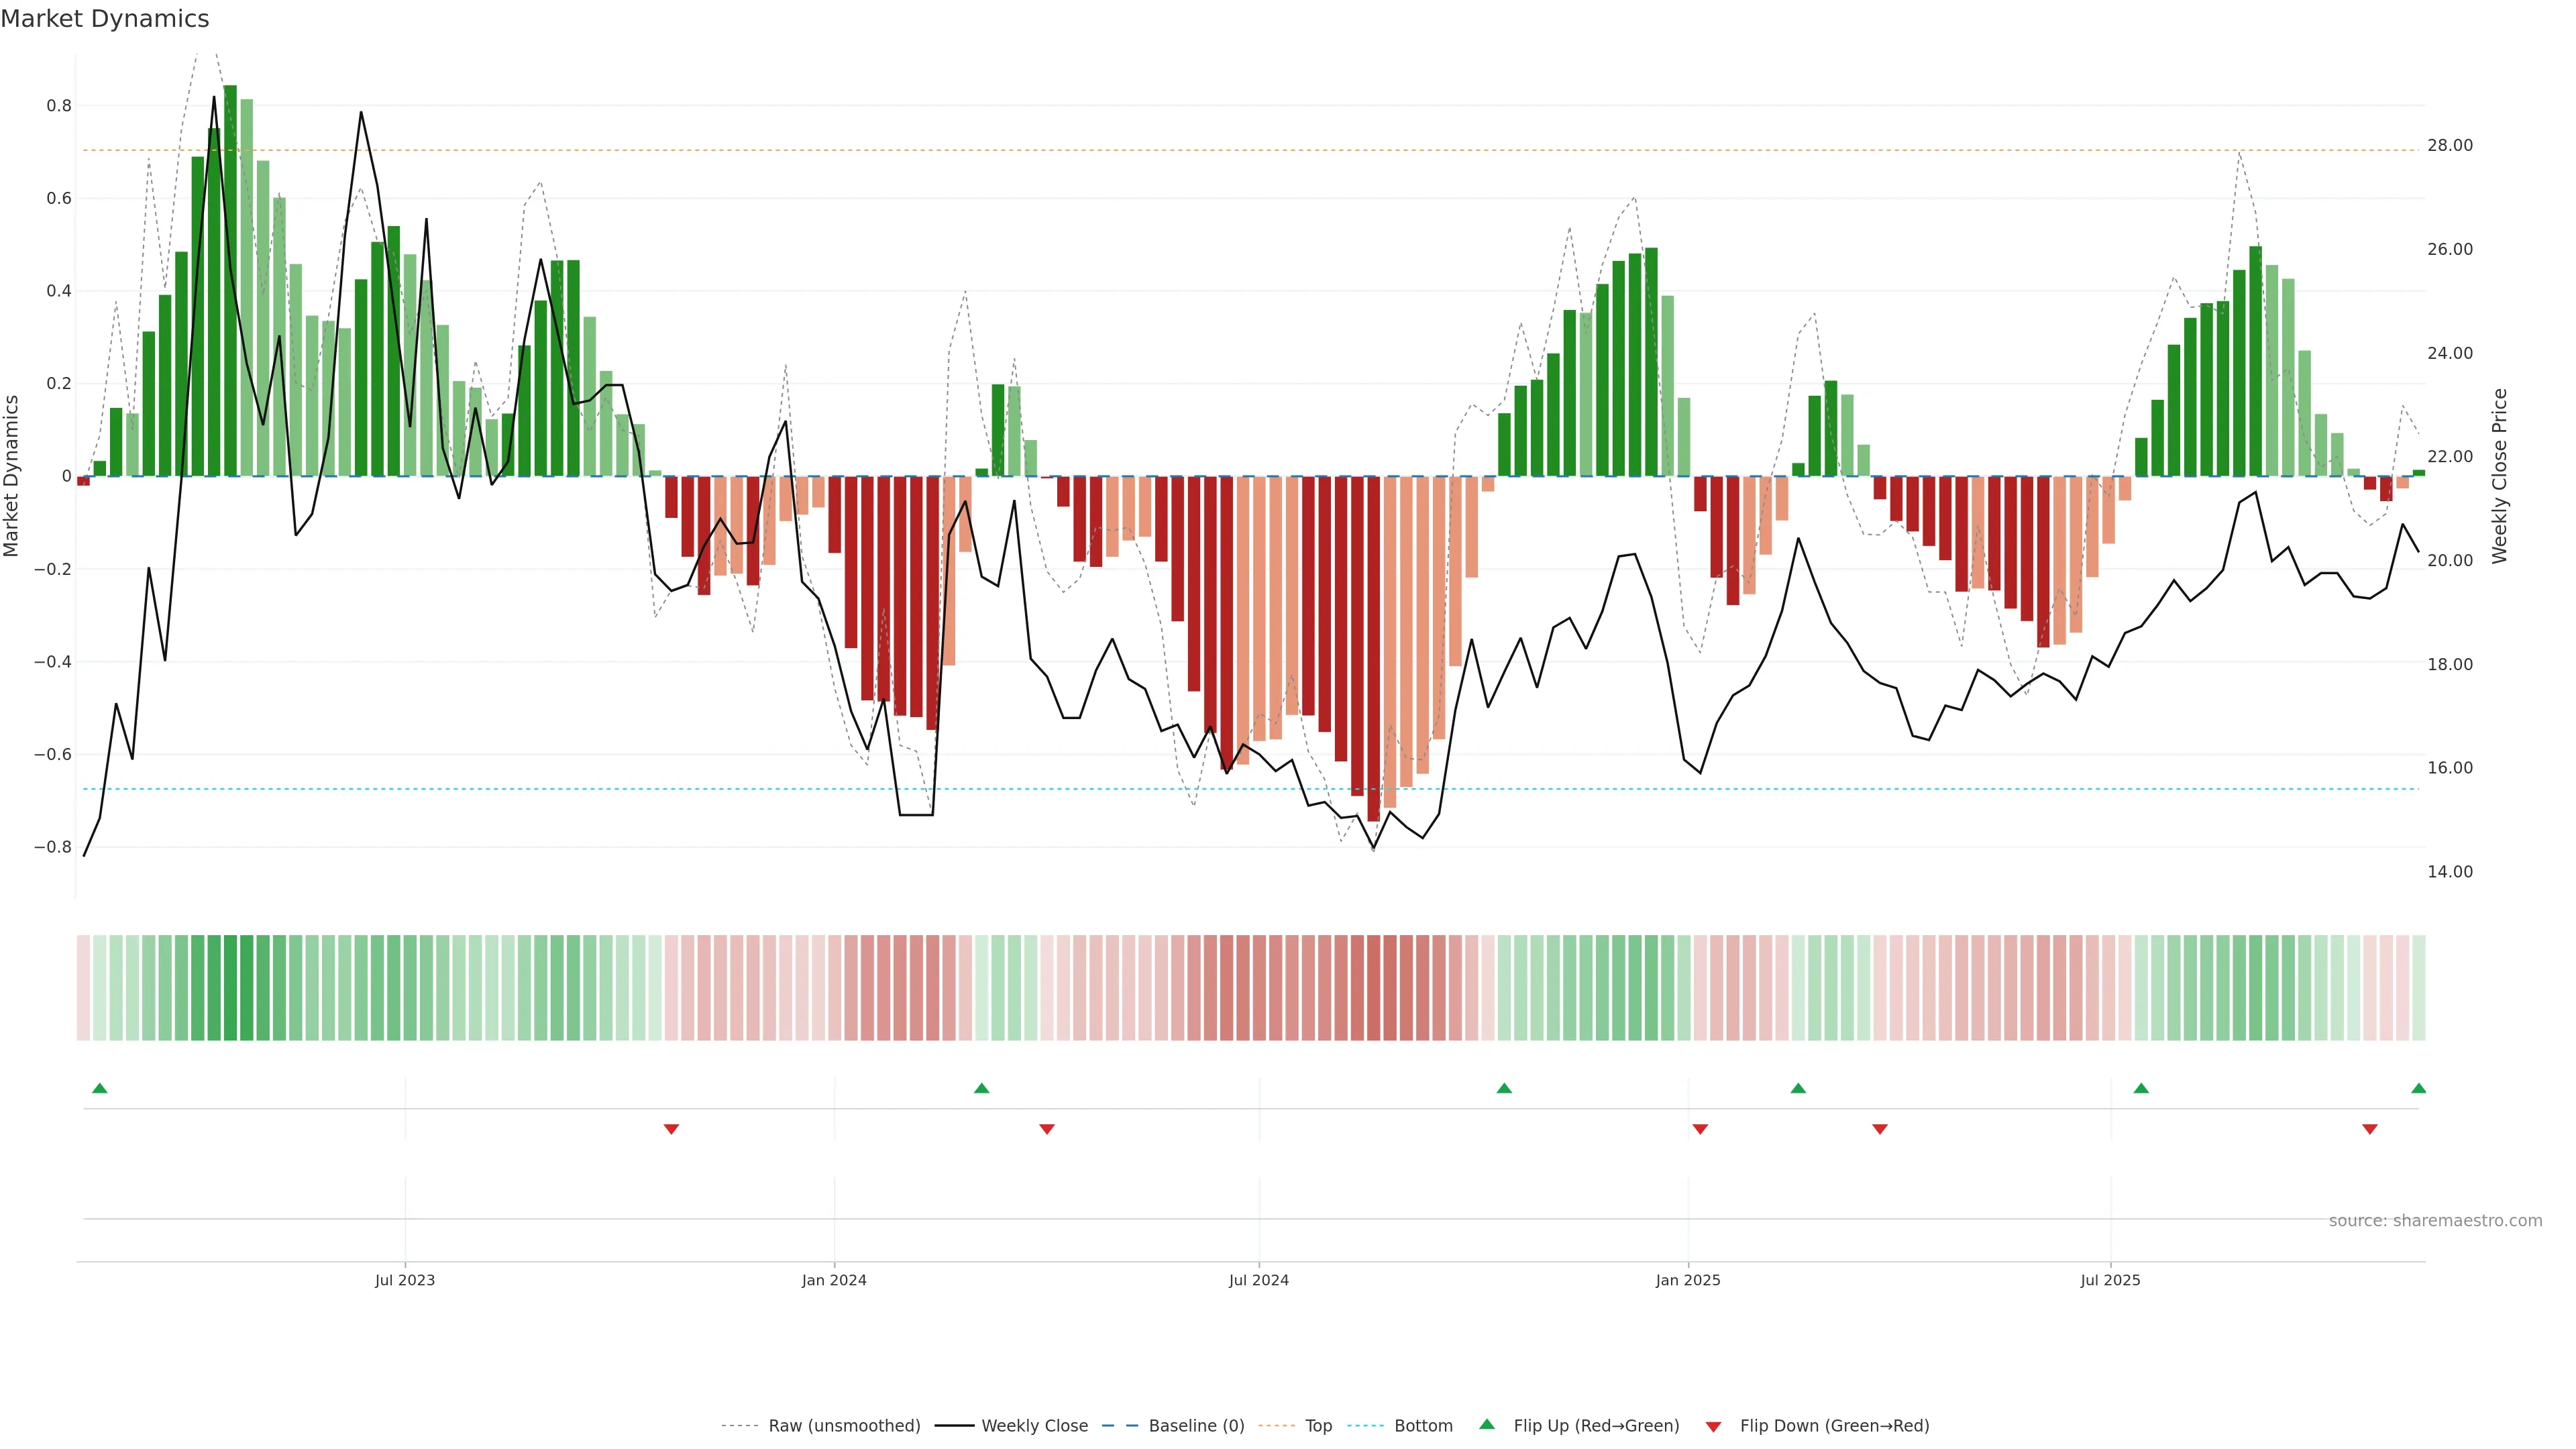
Task: Click the red flip-down triangle icon in legend
Action: tap(1713, 1426)
